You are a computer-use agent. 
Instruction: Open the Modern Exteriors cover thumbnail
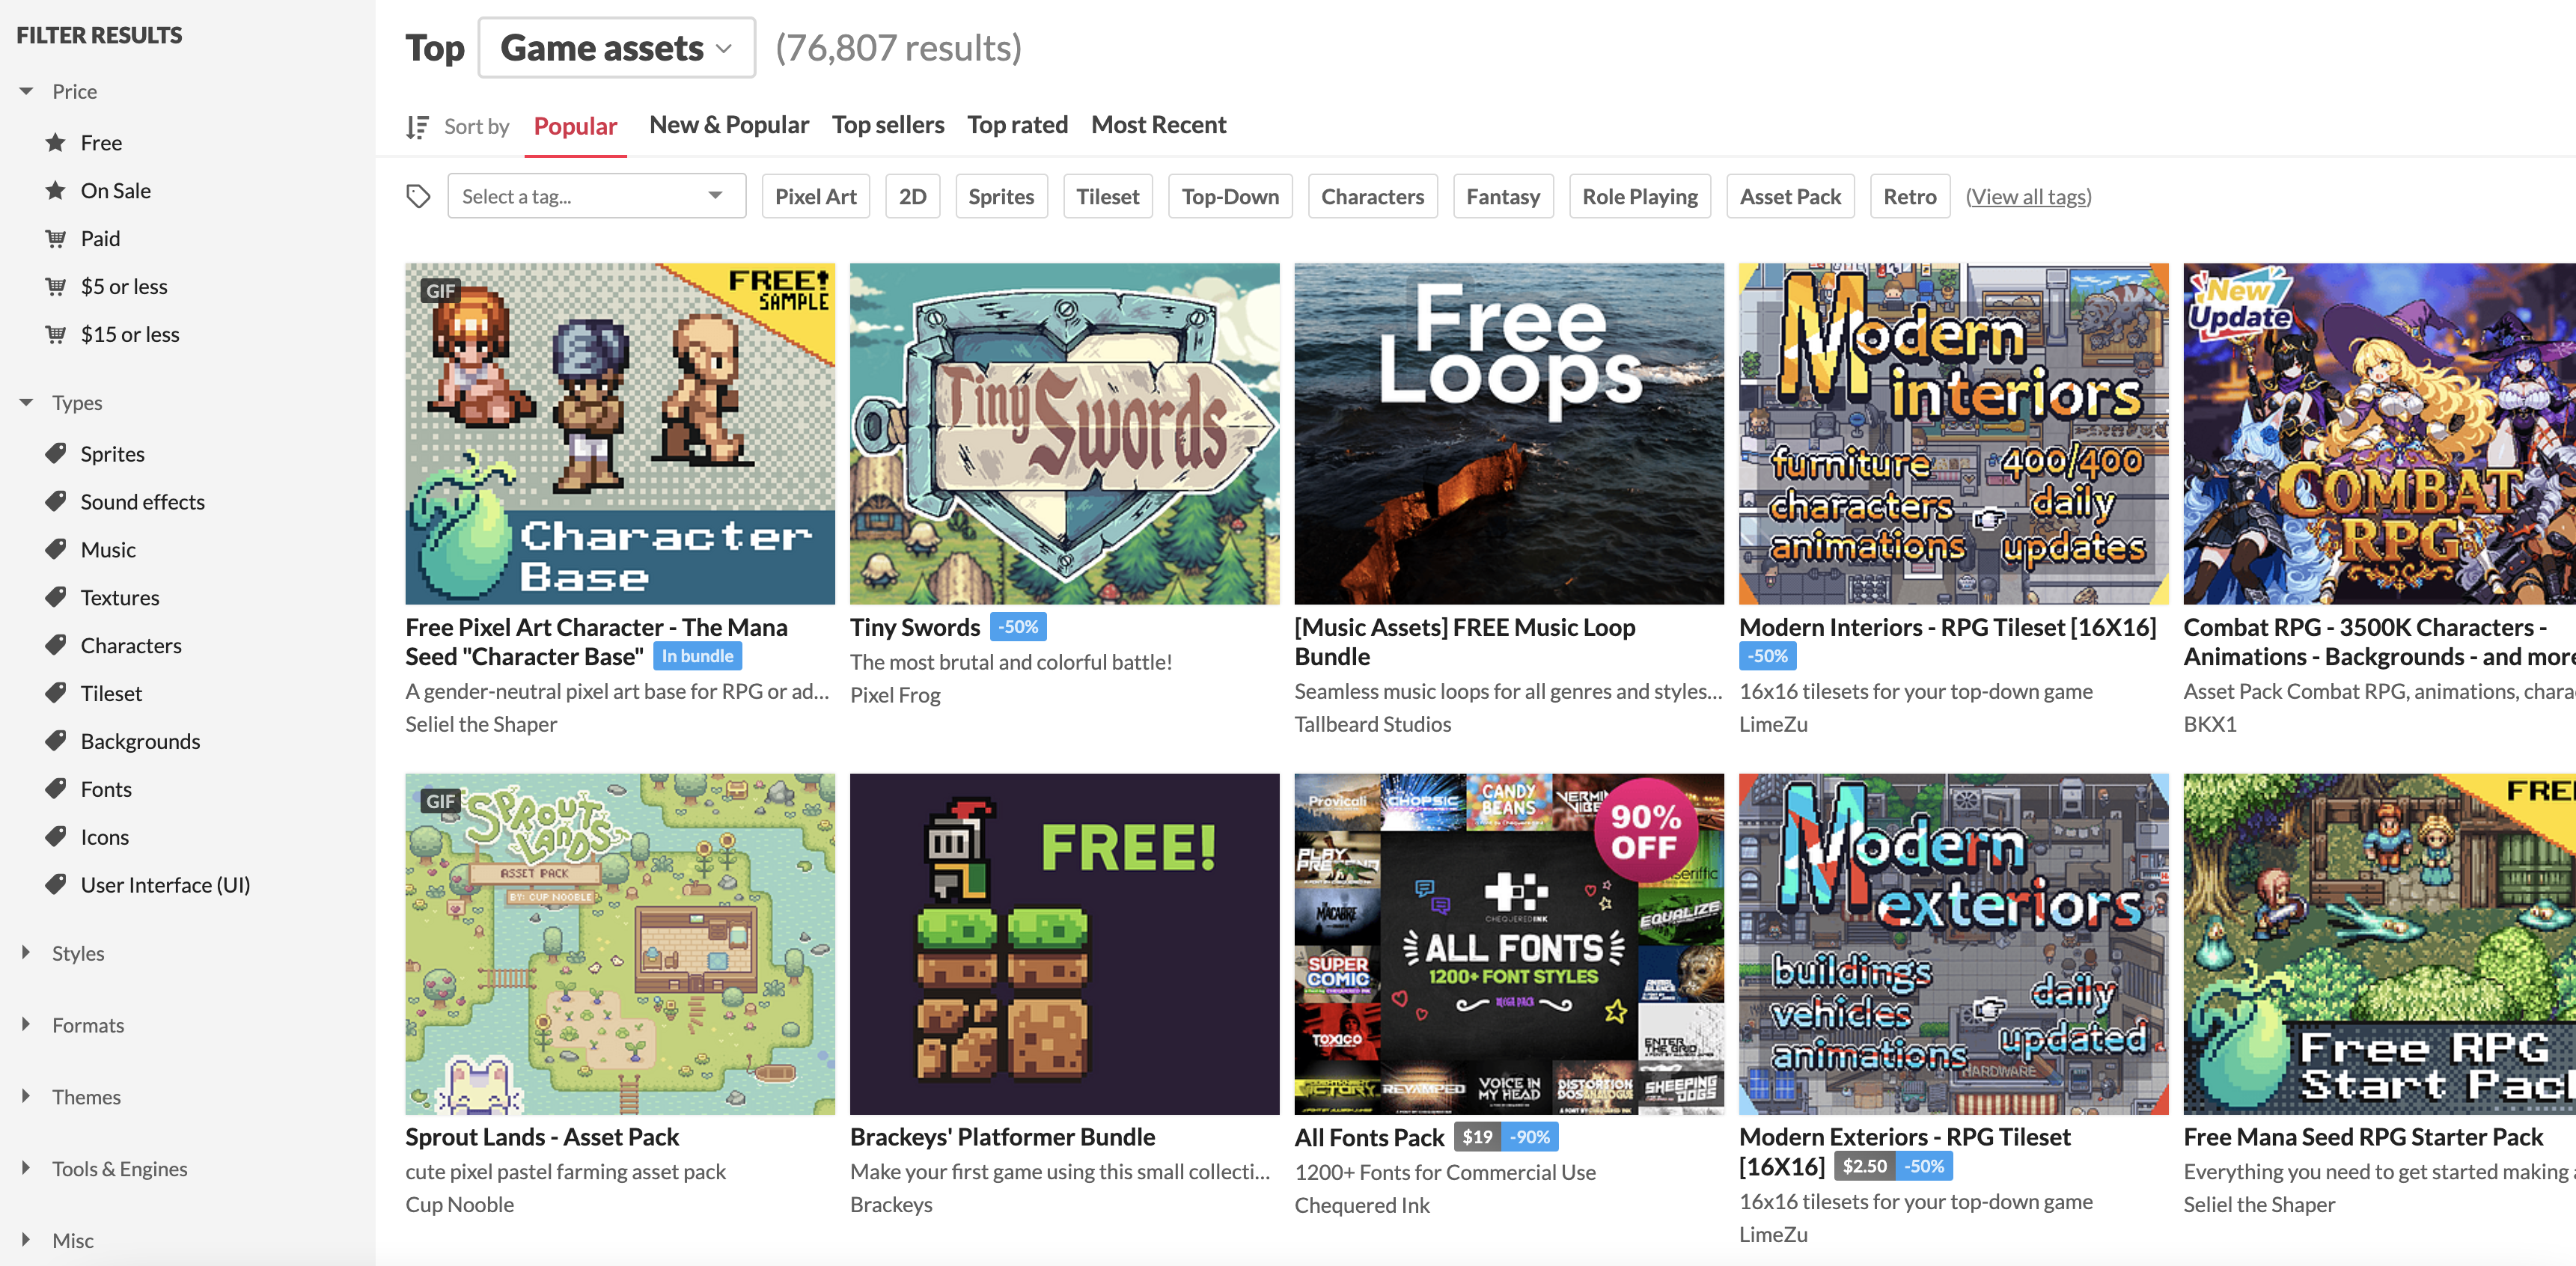[x=1953, y=944]
